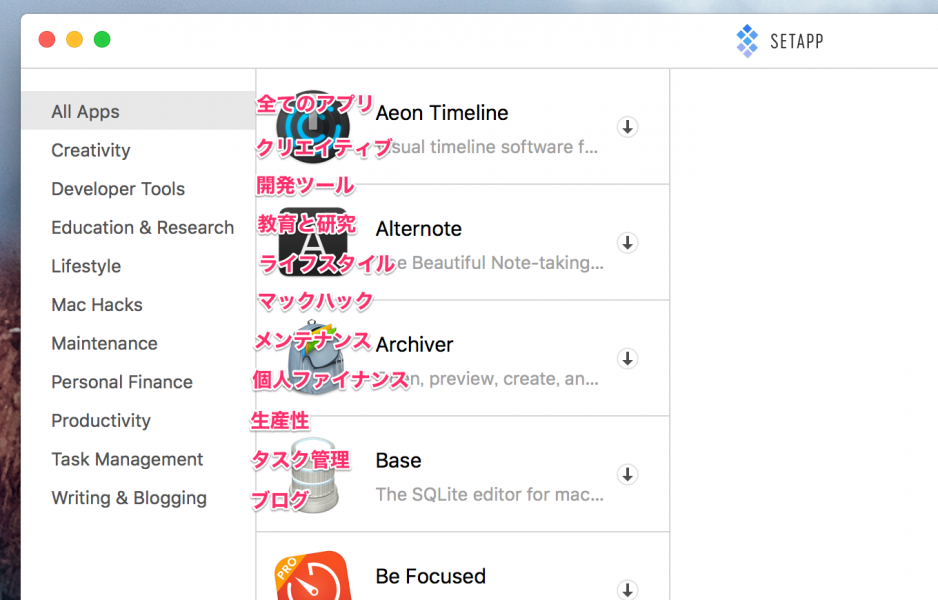
Task: Click the Aeon Timeline app icon
Action: (x=312, y=127)
